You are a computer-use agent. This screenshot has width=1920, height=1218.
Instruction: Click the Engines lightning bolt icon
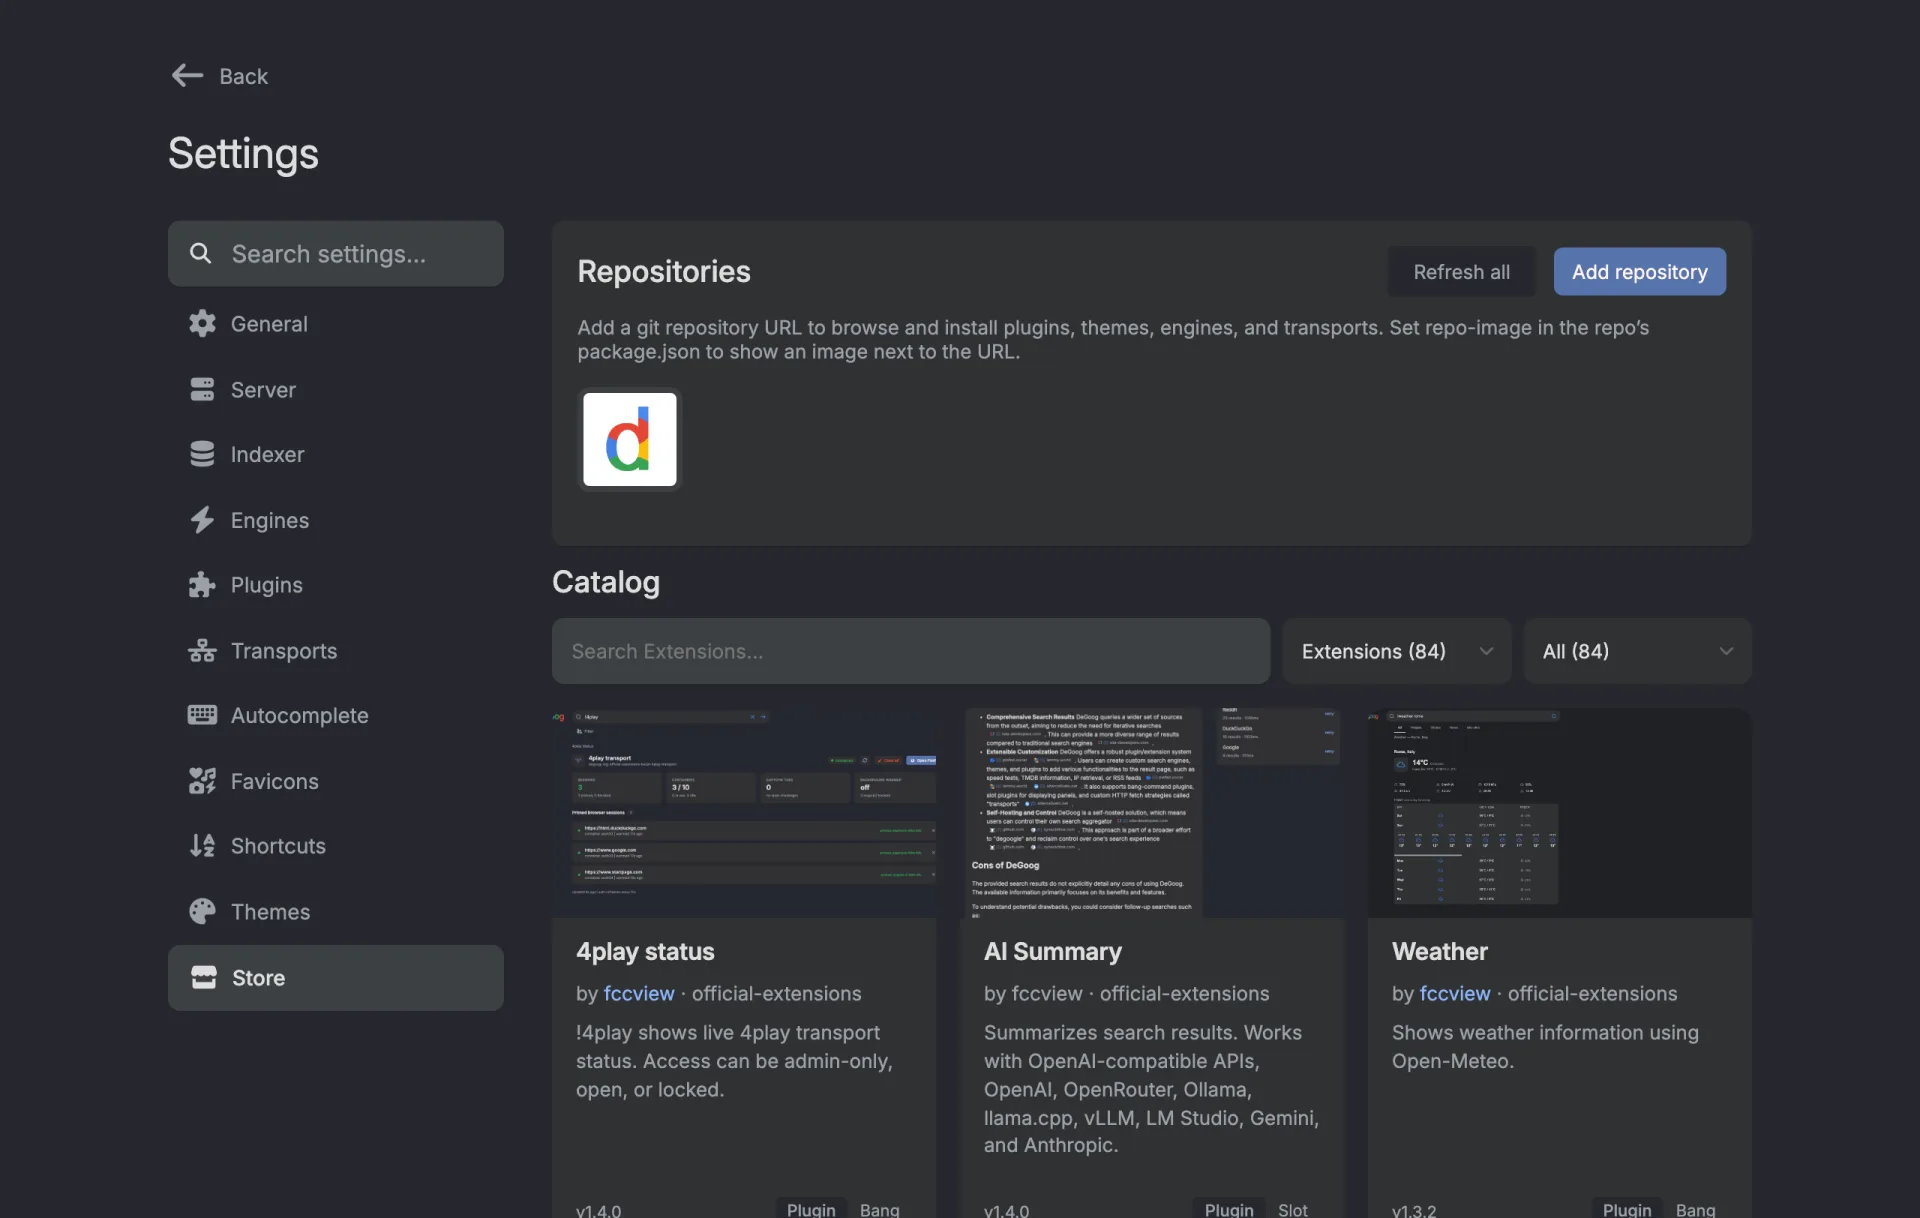coord(202,520)
